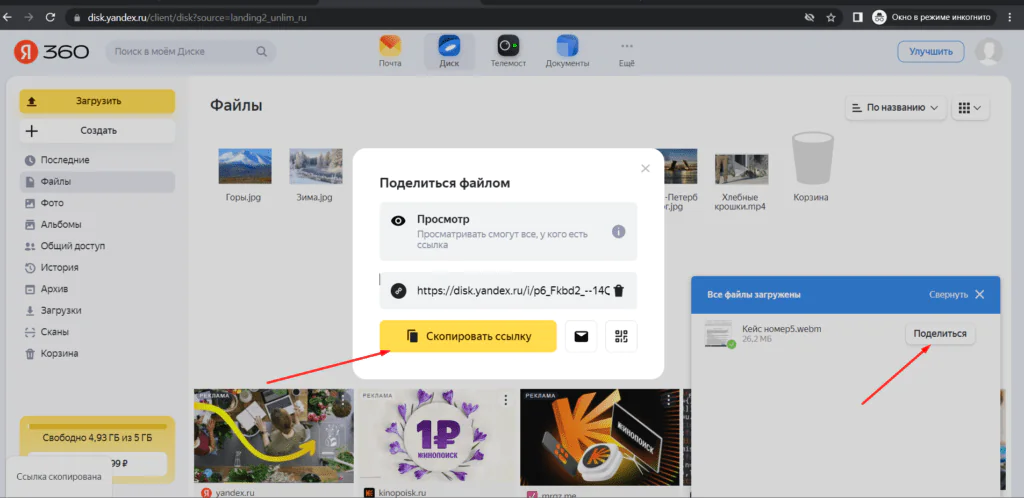Screen dimensions: 1024x498
Task: Select the Горы.jpg thumbnail
Action: (x=245, y=166)
